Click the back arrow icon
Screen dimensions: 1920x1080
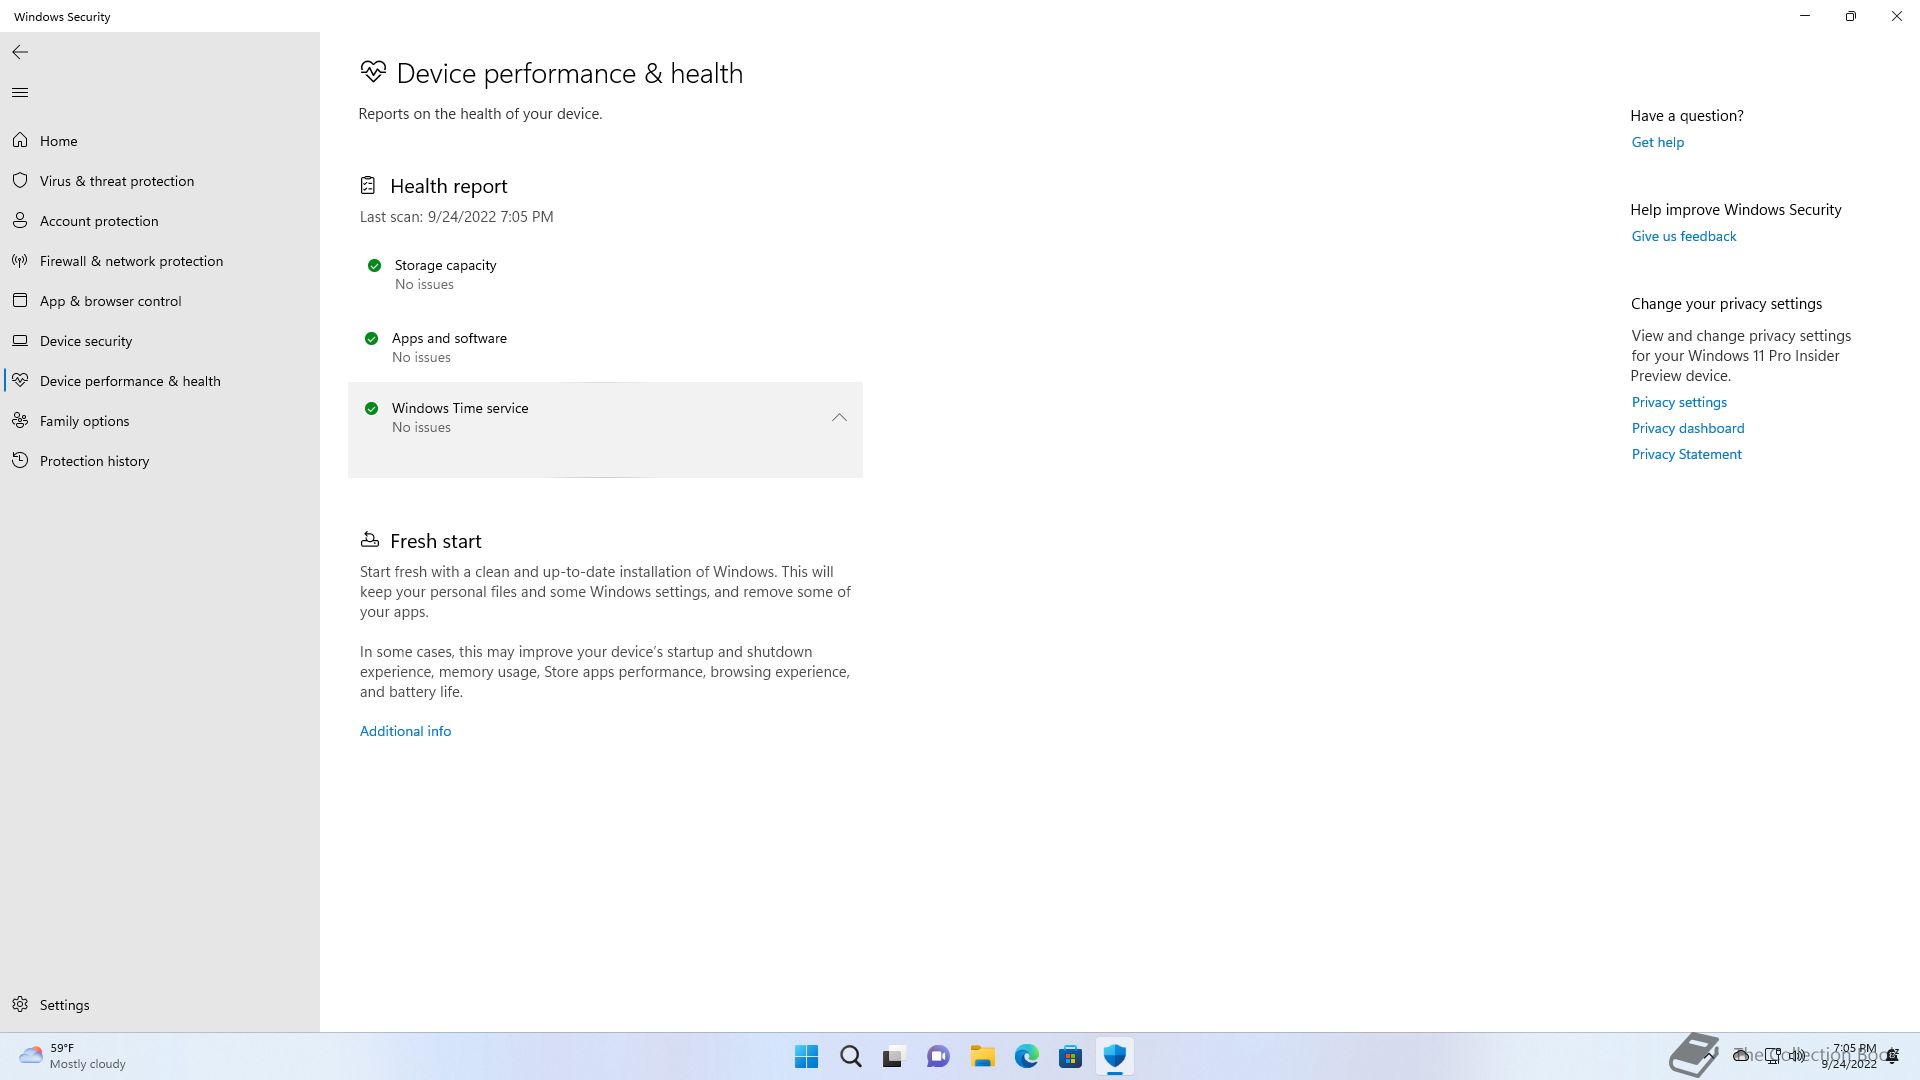(x=20, y=52)
